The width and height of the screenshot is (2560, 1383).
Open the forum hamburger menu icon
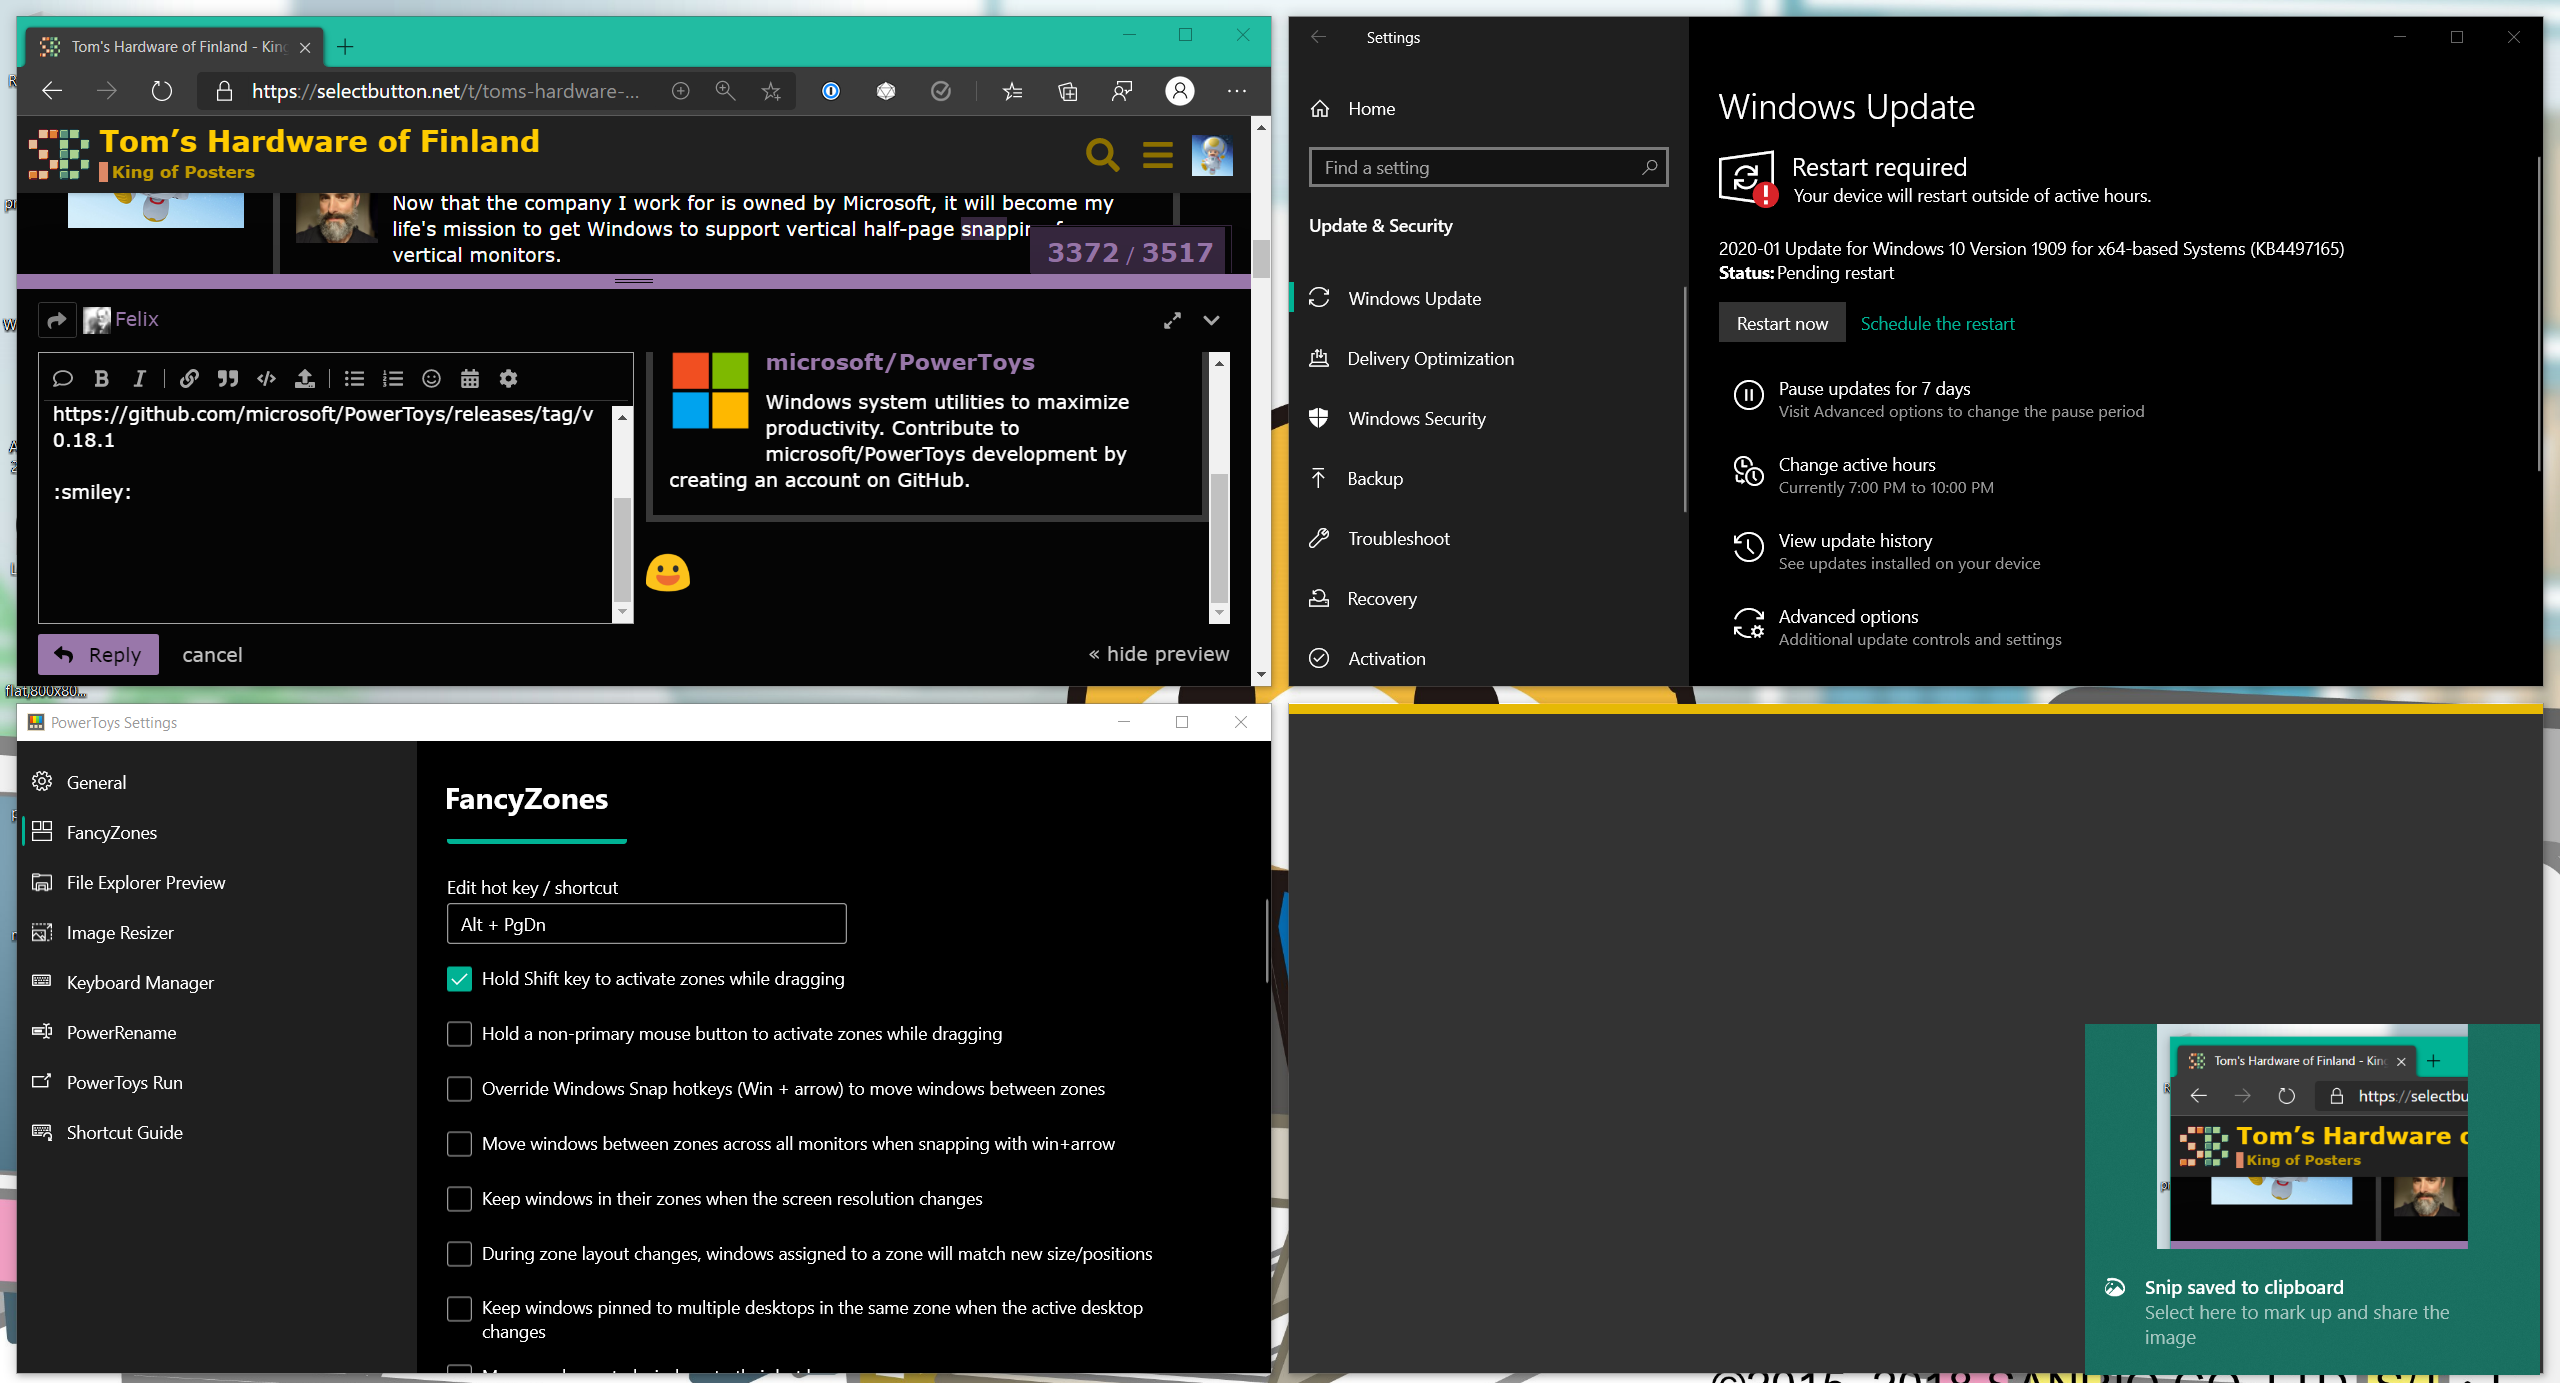1157,155
